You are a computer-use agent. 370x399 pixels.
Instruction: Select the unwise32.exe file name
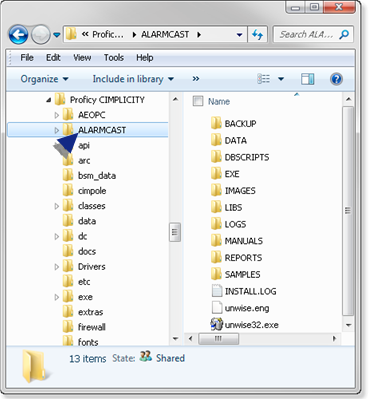[x=252, y=325]
